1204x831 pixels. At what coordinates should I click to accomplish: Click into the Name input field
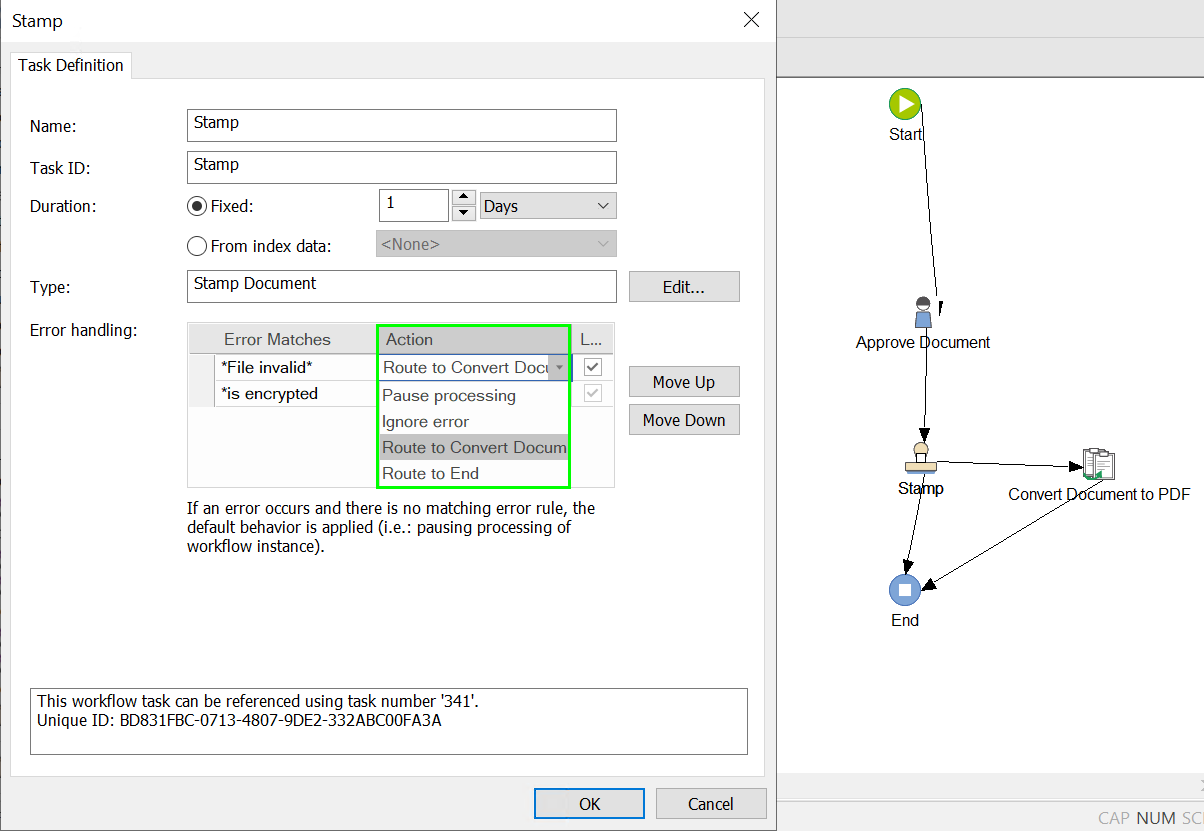tap(402, 125)
